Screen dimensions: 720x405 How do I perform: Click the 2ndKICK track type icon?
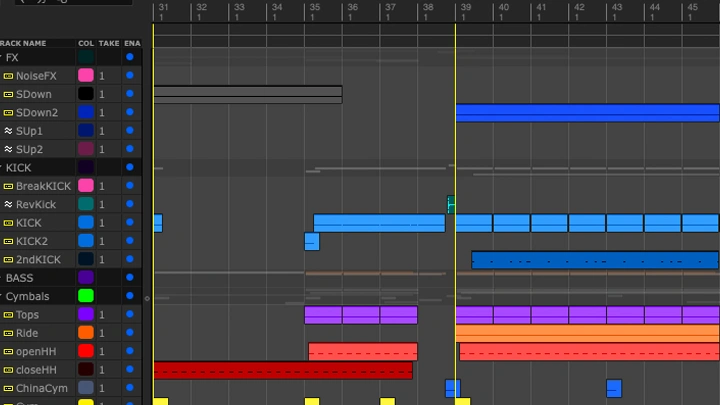point(8,259)
